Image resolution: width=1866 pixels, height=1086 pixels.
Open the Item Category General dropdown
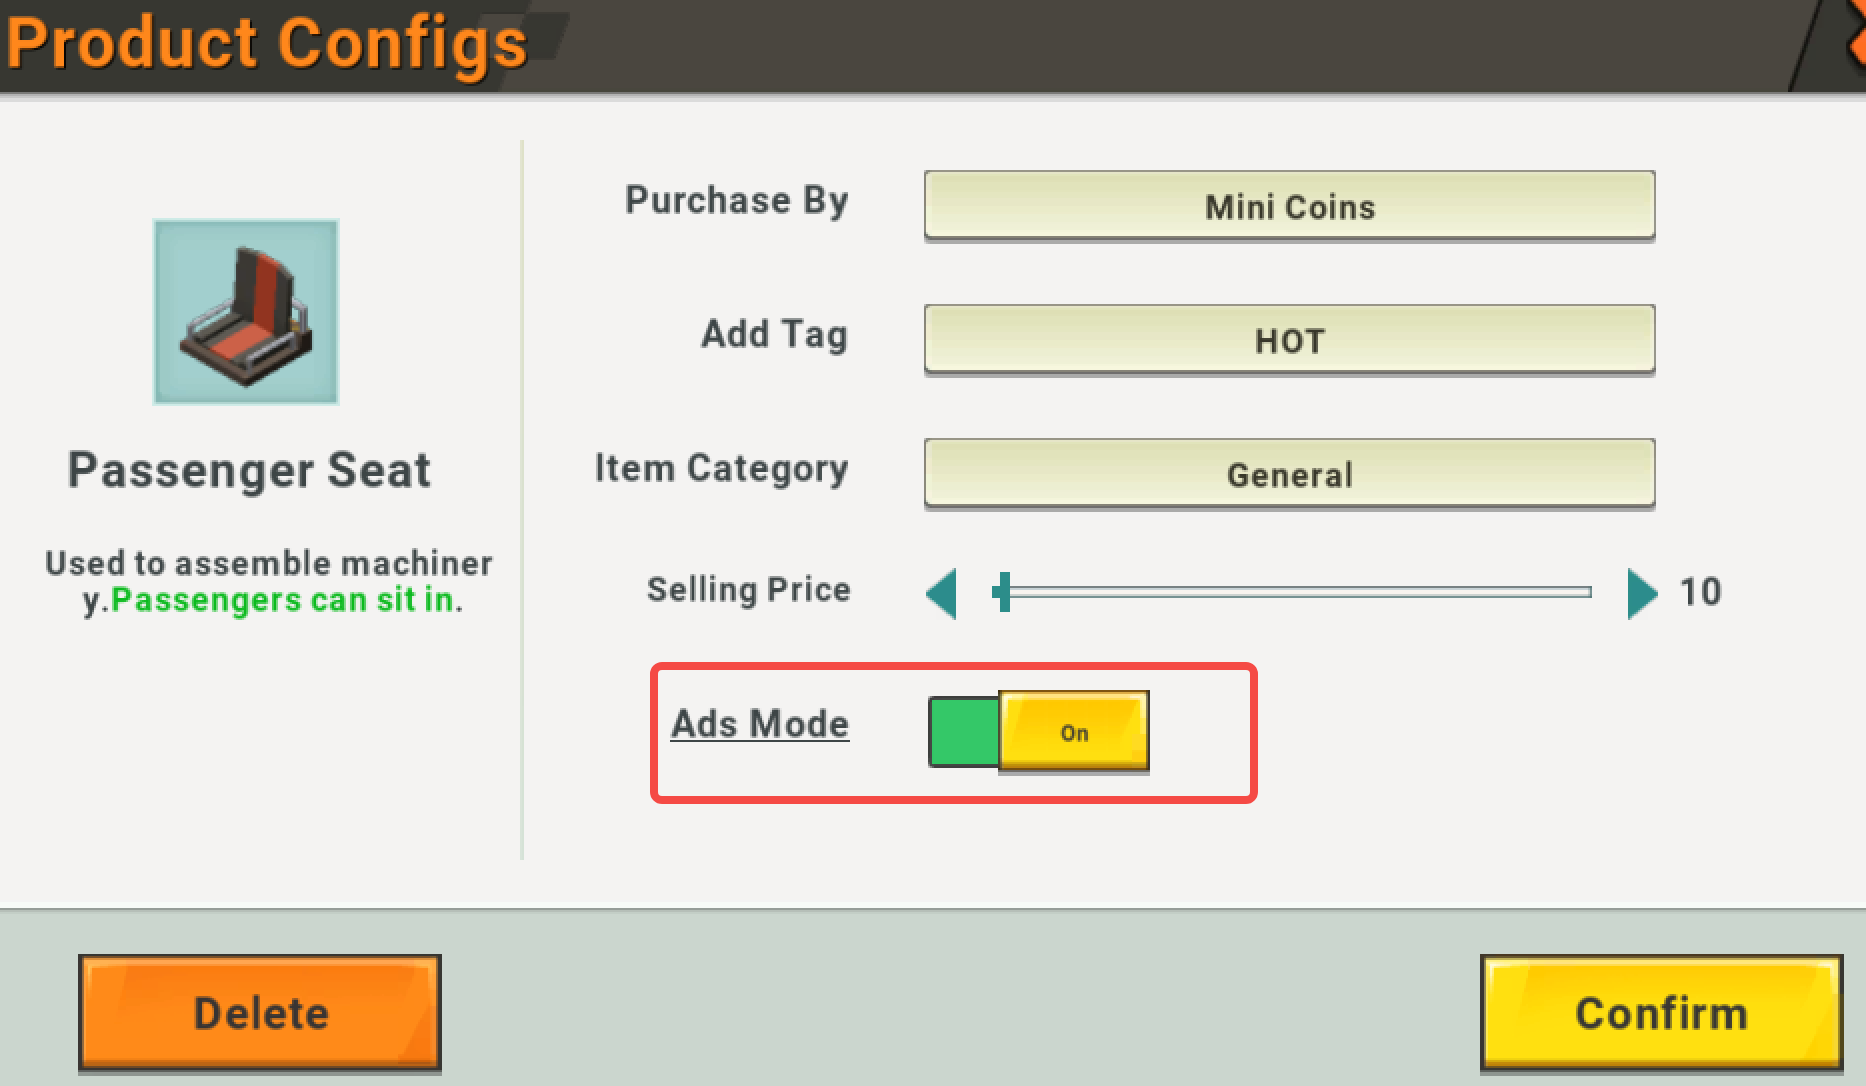click(x=1289, y=474)
